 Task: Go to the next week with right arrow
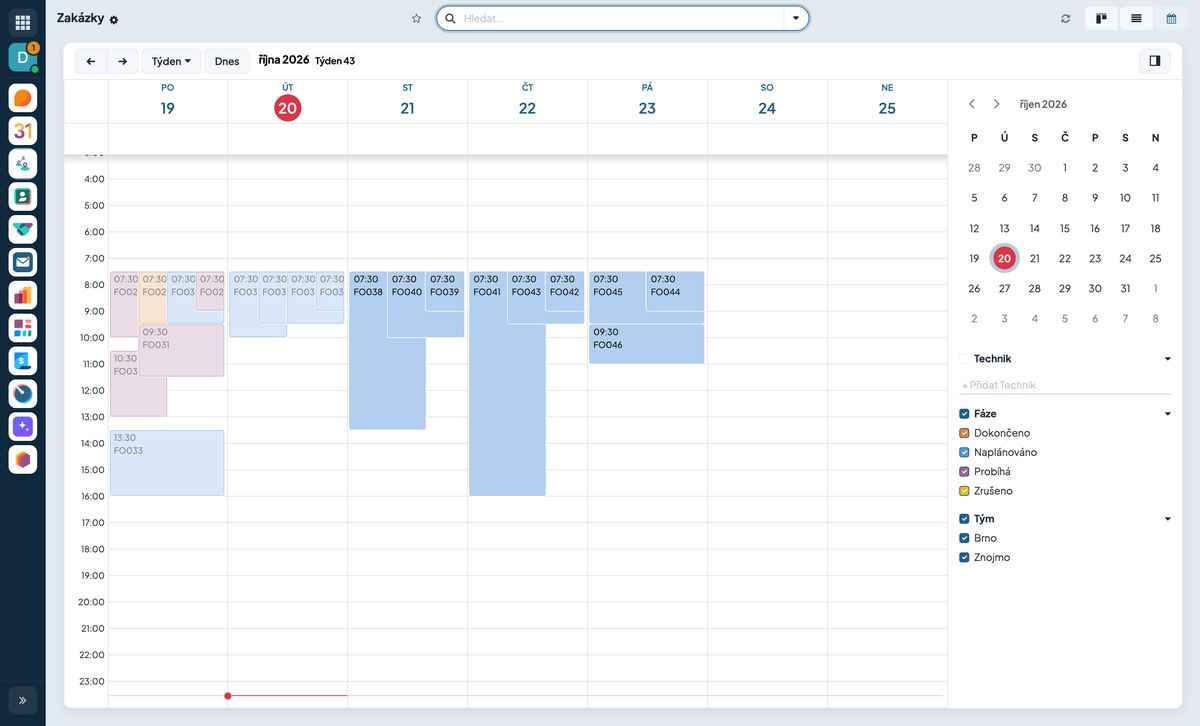coord(122,61)
